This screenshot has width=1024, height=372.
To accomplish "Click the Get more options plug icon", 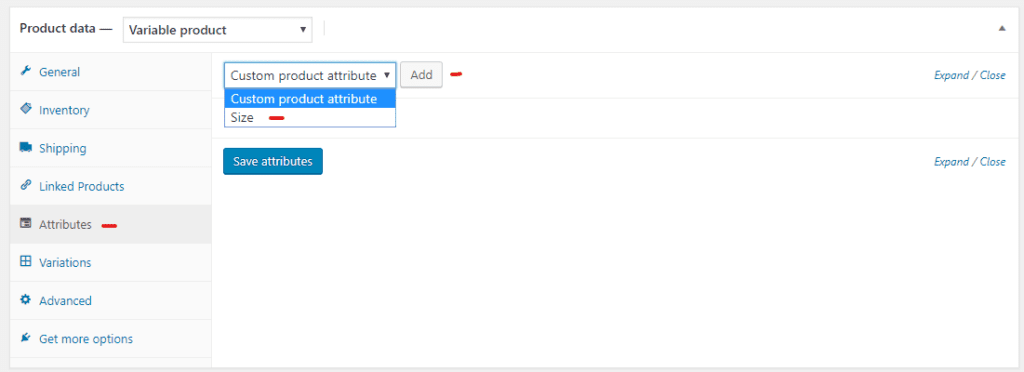I will 25,338.
